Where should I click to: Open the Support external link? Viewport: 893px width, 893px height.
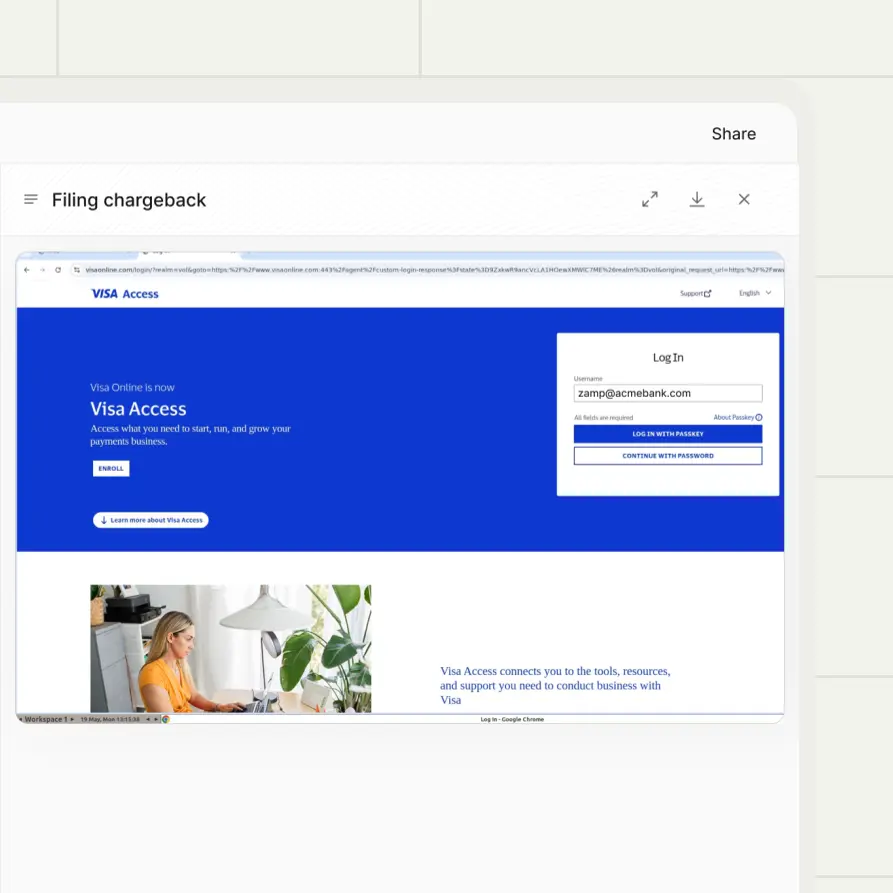(x=695, y=294)
